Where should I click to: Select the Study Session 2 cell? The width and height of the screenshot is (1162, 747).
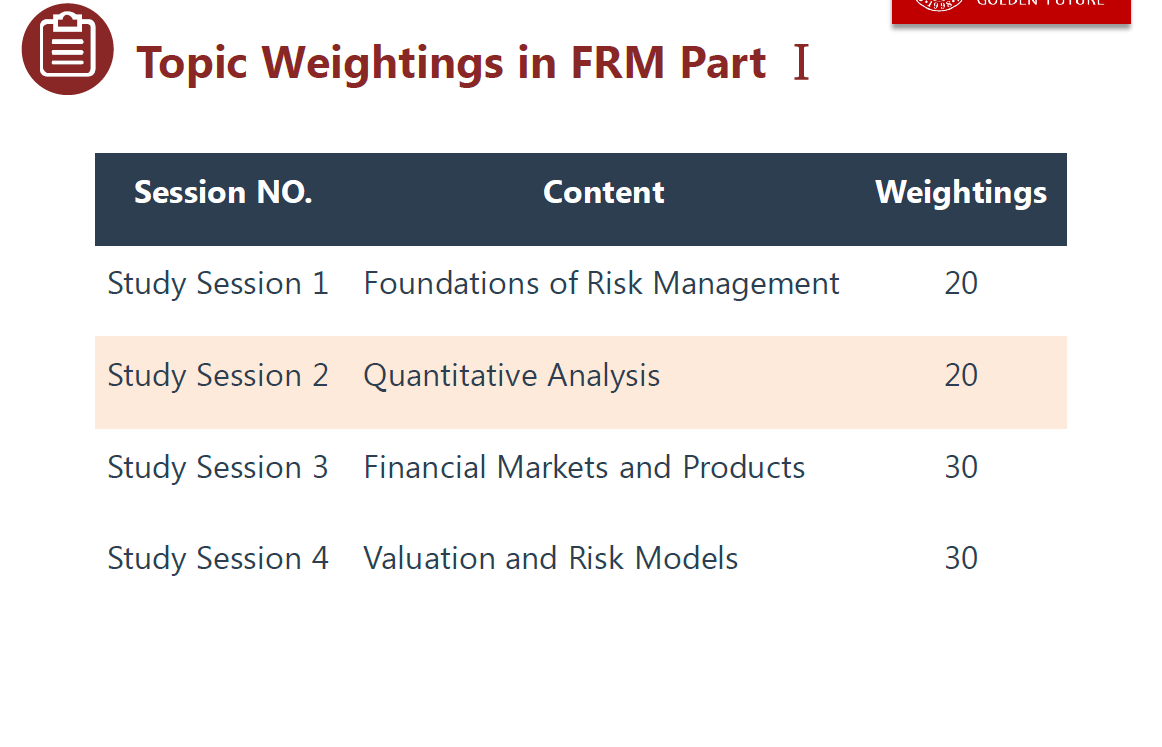click(x=218, y=376)
